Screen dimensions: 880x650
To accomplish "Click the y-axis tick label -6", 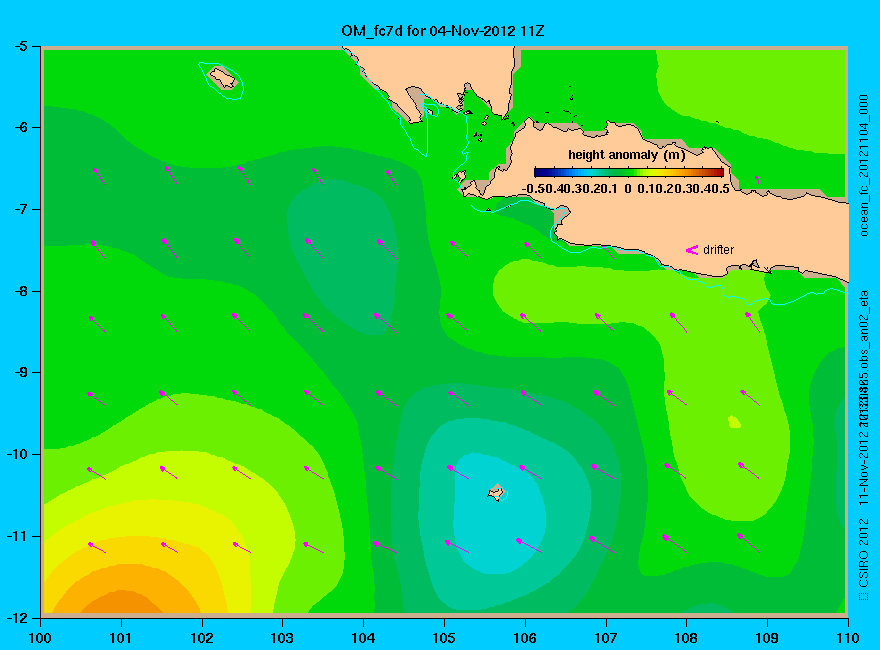I will point(20,127).
